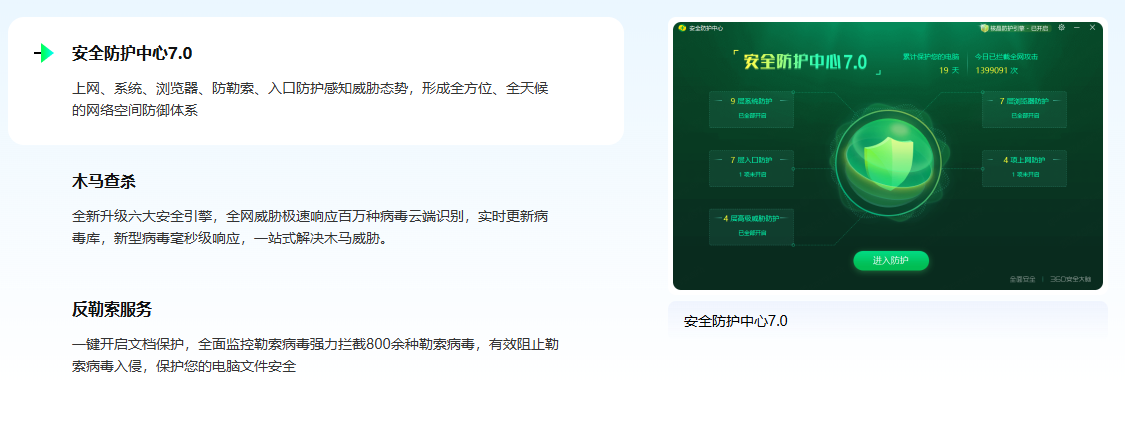Click the 360 logo in preview title bar
This screenshot has width=1125, height=433.
pos(682,28)
